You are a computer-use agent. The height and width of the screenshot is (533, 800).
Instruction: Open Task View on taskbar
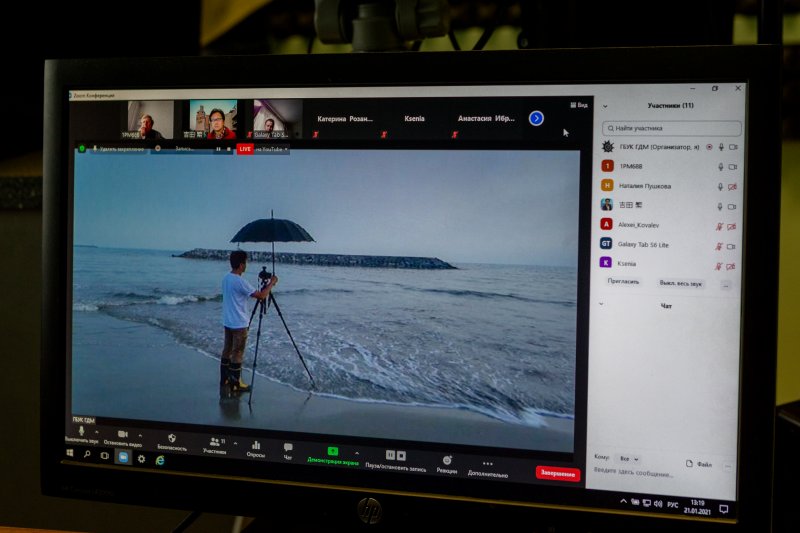[105, 455]
